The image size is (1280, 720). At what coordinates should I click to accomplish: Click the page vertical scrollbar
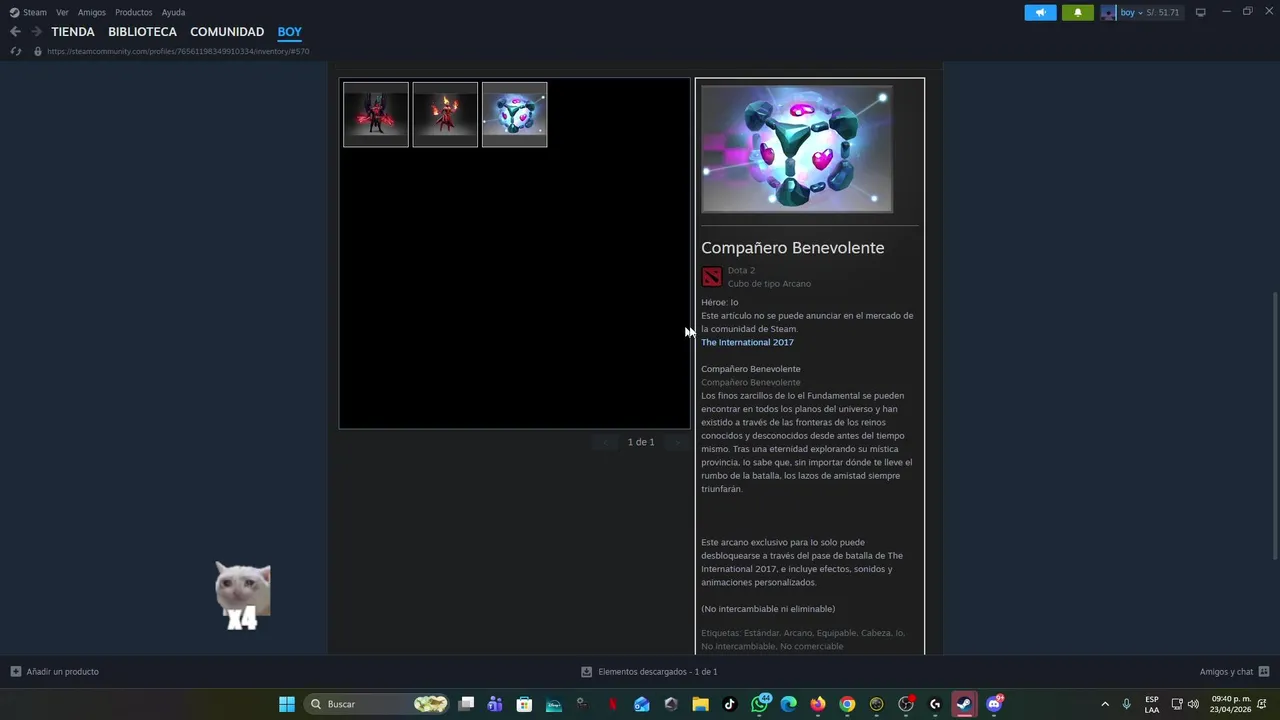(x=1275, y=425)
